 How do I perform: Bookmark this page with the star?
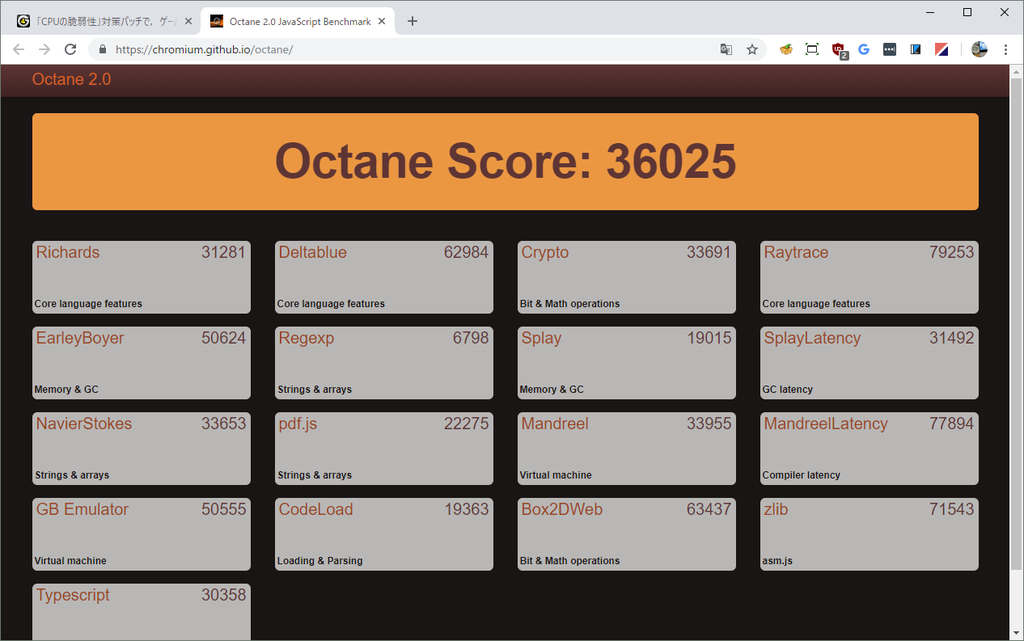[752, 50]
